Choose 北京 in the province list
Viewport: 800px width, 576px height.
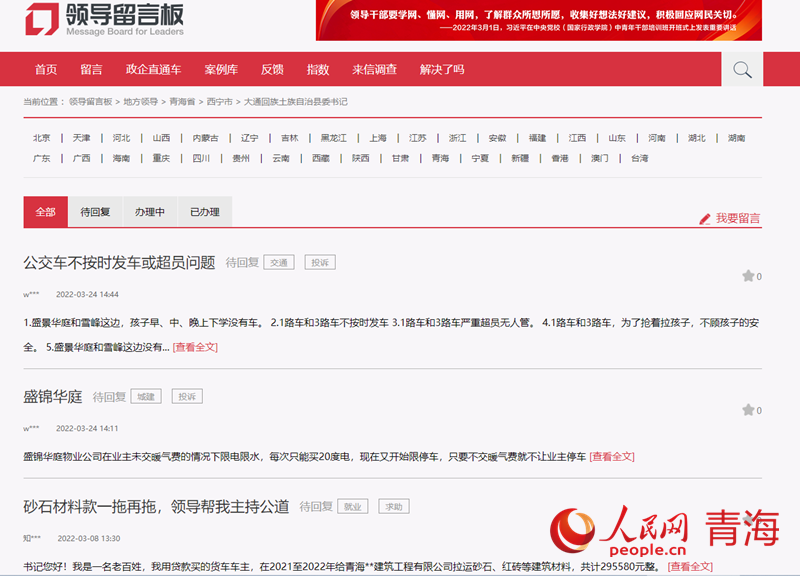tap(41, 138)
